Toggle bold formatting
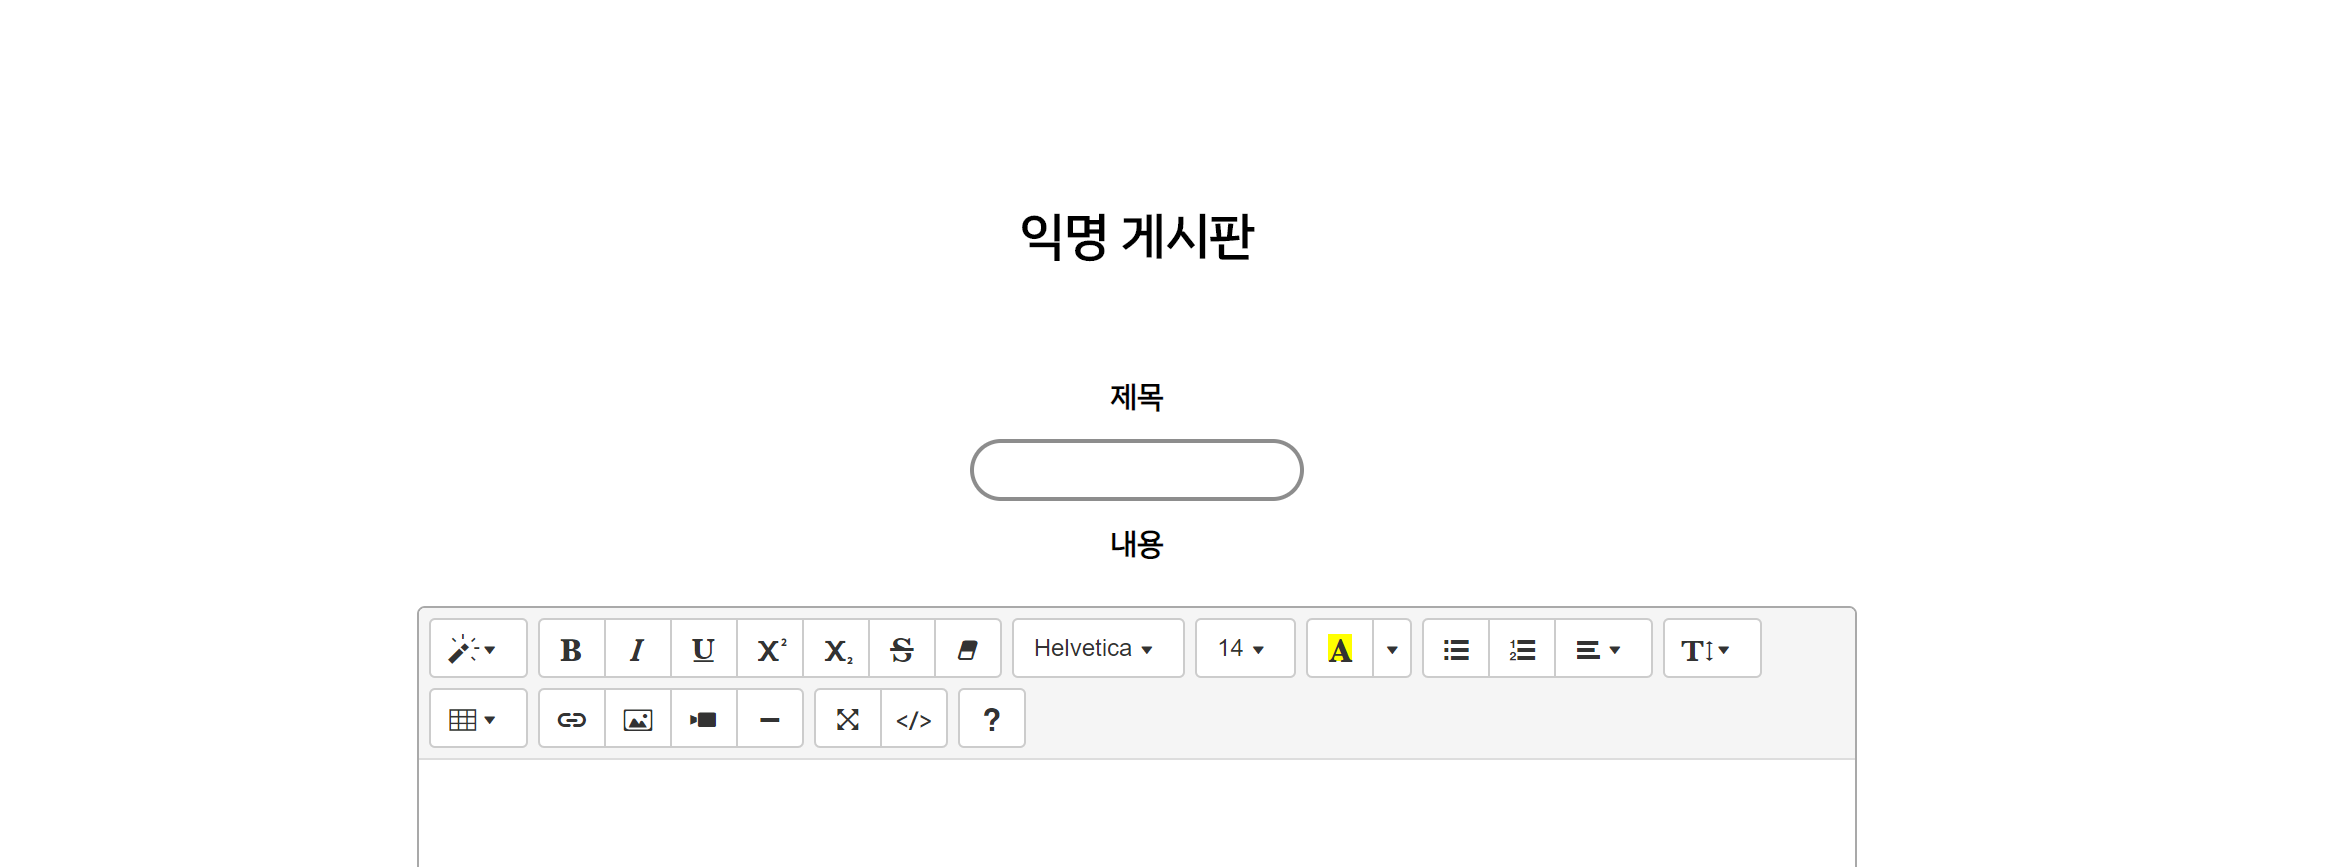This screenshot has height=867, width=2336. 571,649
